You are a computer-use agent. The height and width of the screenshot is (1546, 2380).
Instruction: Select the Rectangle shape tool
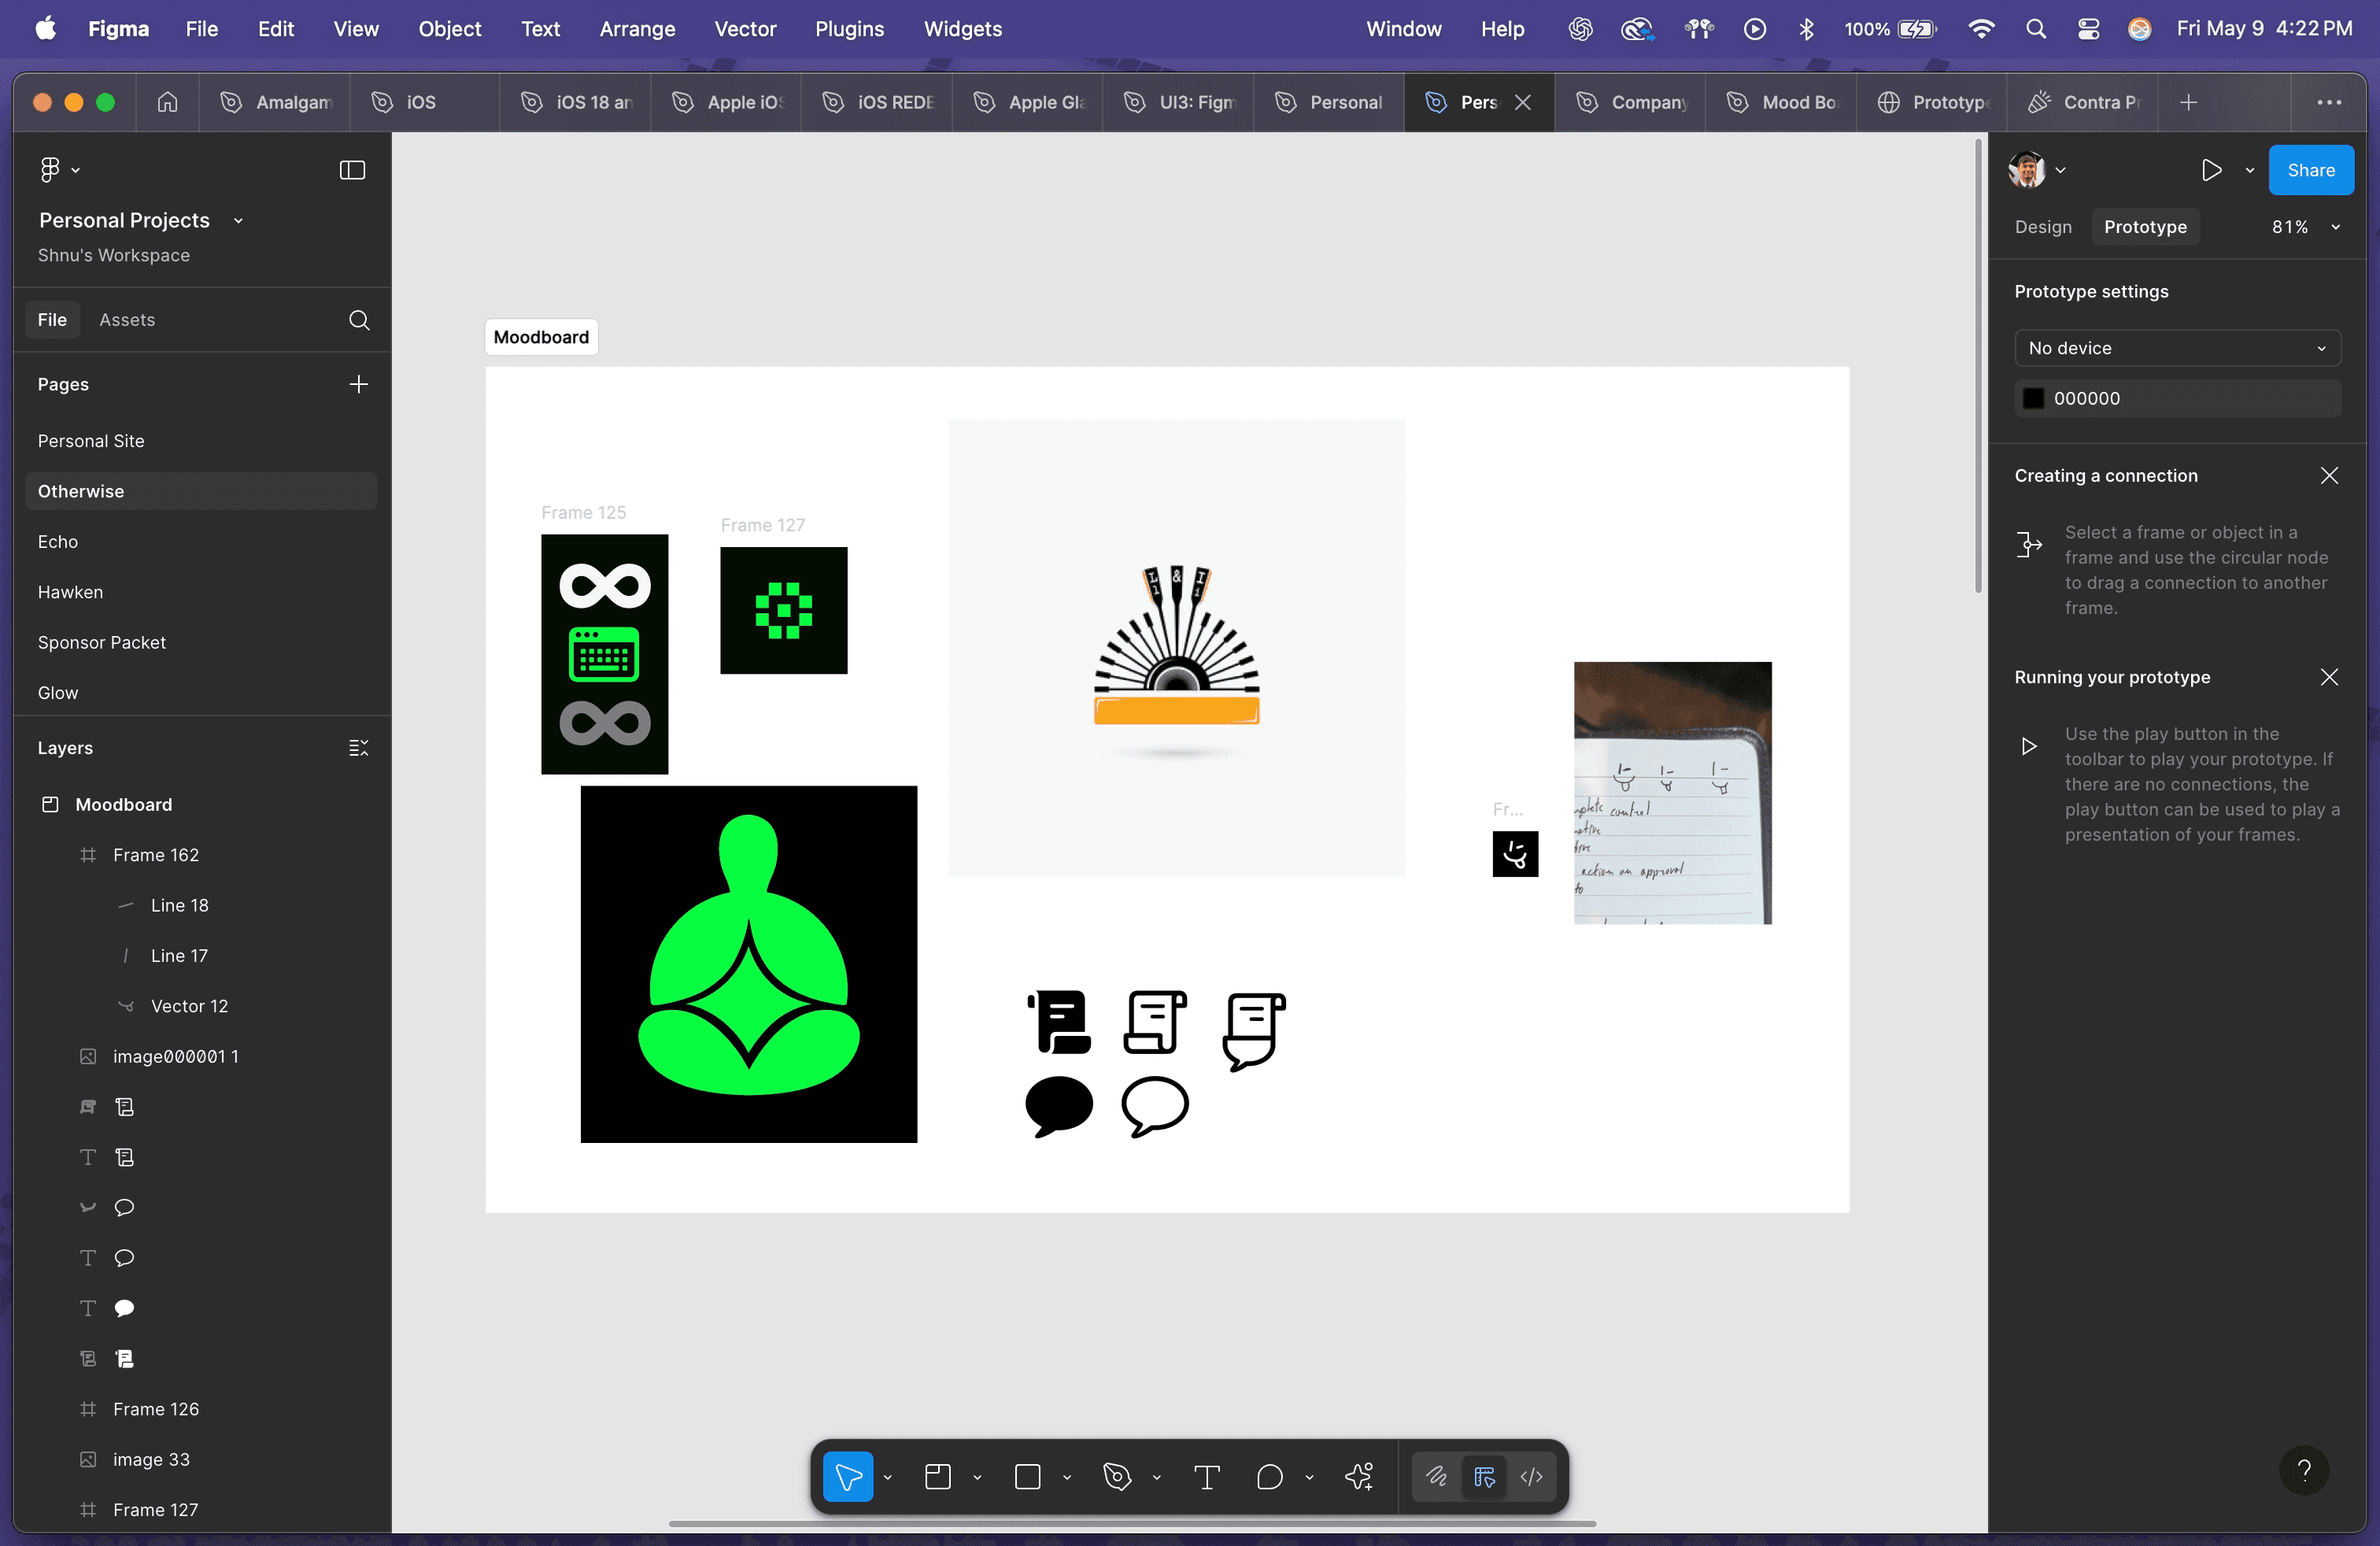click(x=1027, y=1476)
